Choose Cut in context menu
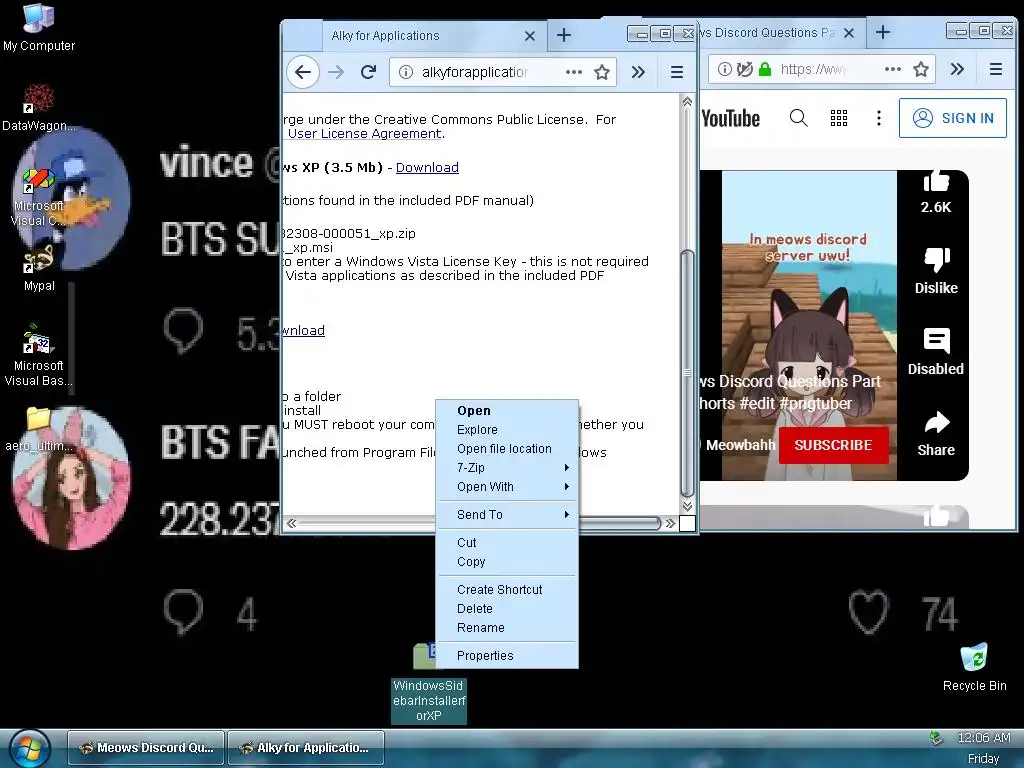Image resolution: width=1024 pixels, height=768 pixels. pos(507,543)
